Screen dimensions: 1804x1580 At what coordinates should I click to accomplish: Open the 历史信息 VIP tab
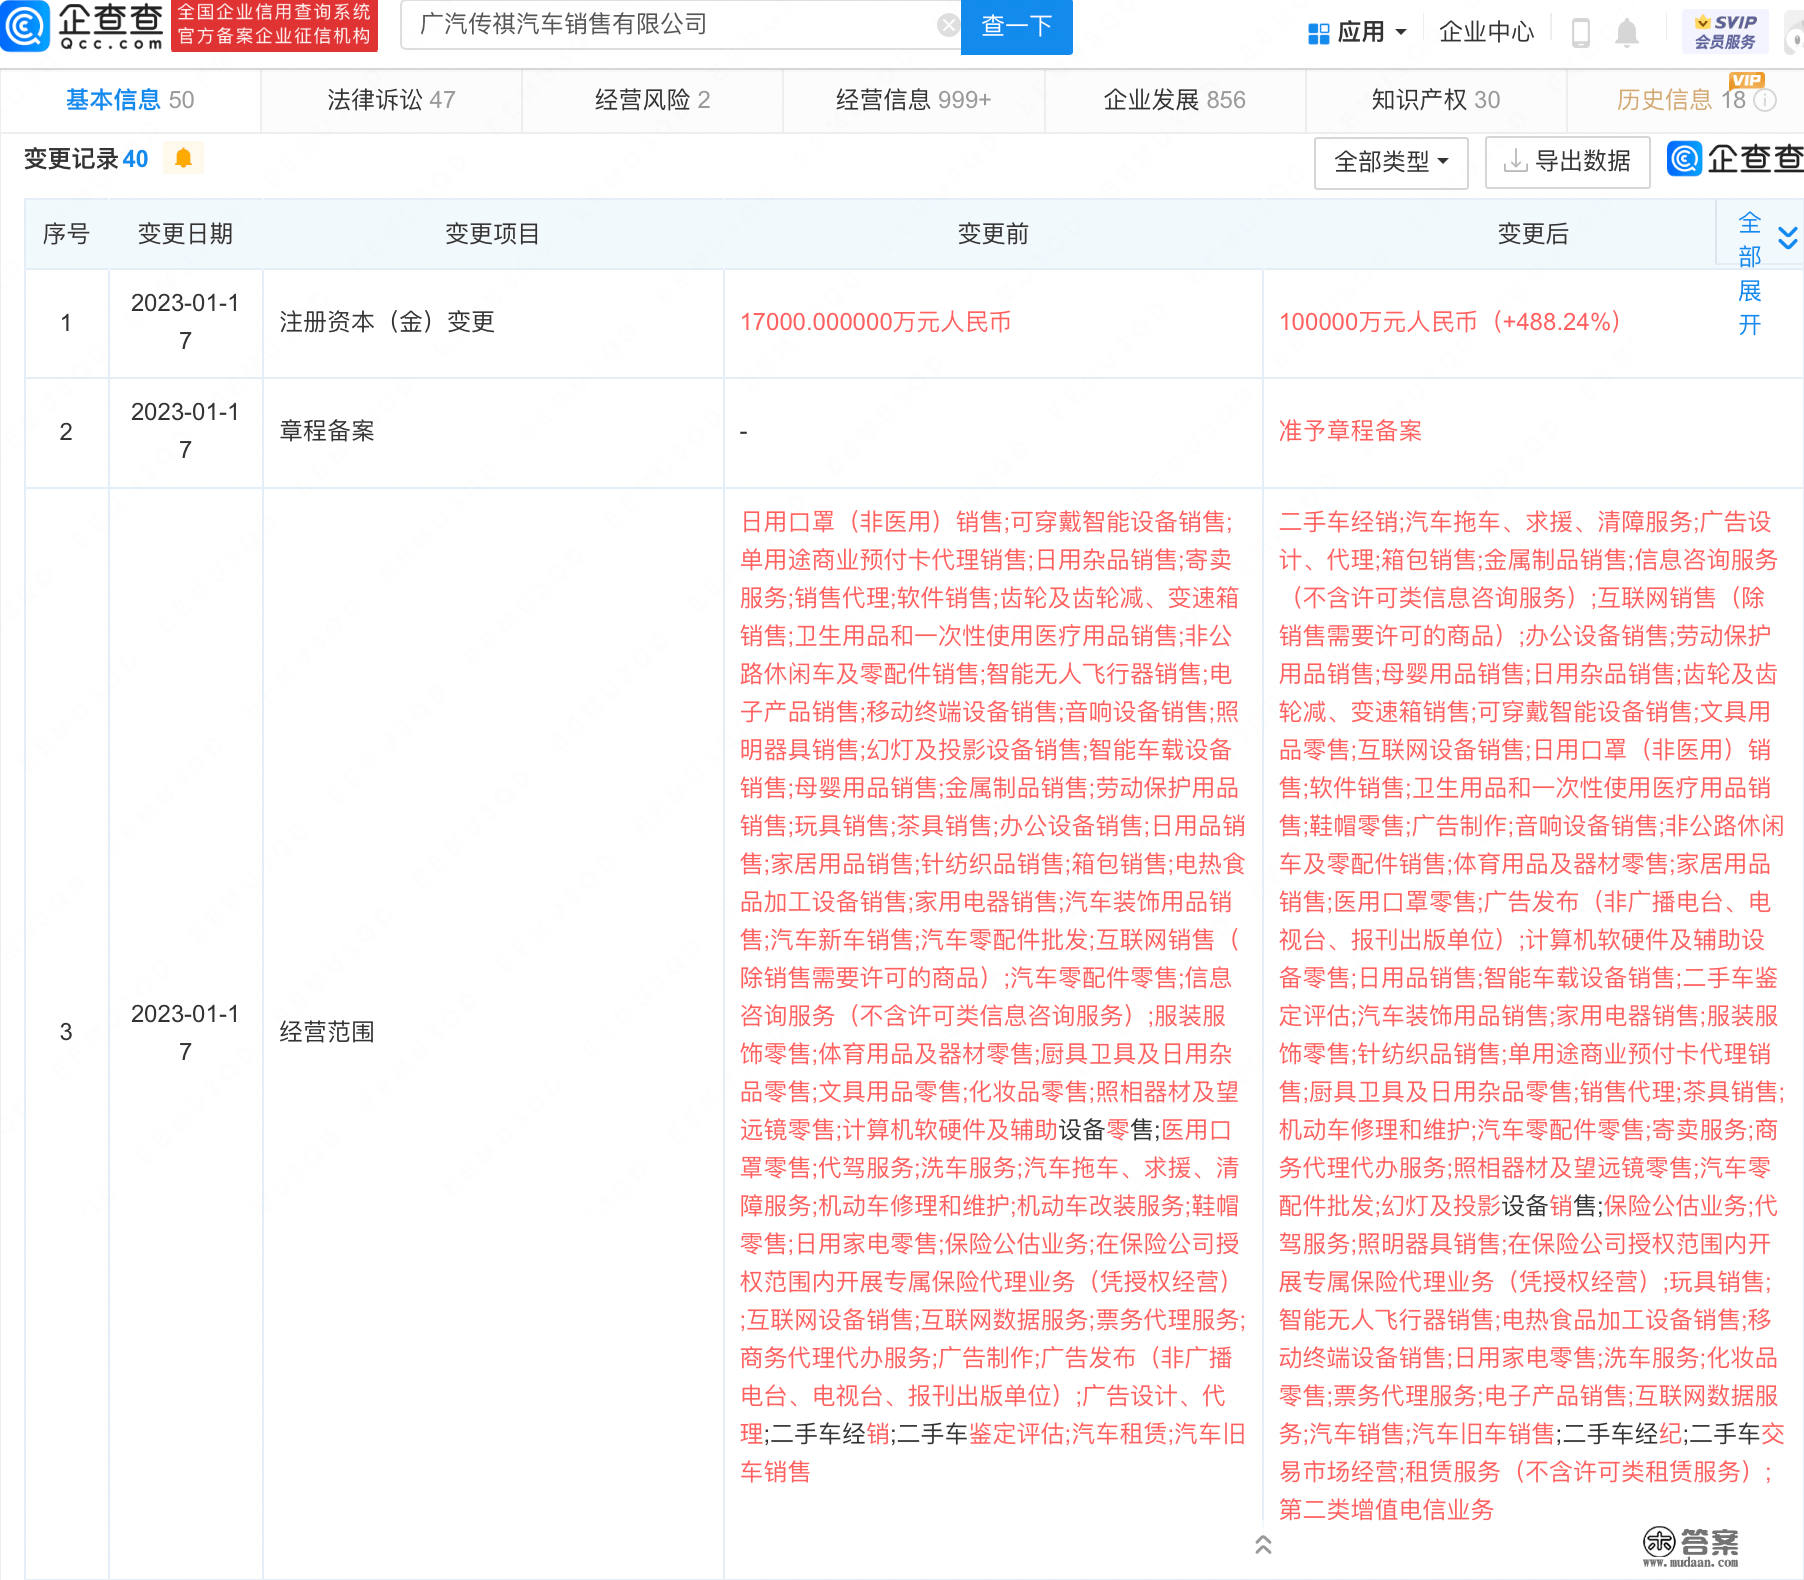[x=1685, y=100]
